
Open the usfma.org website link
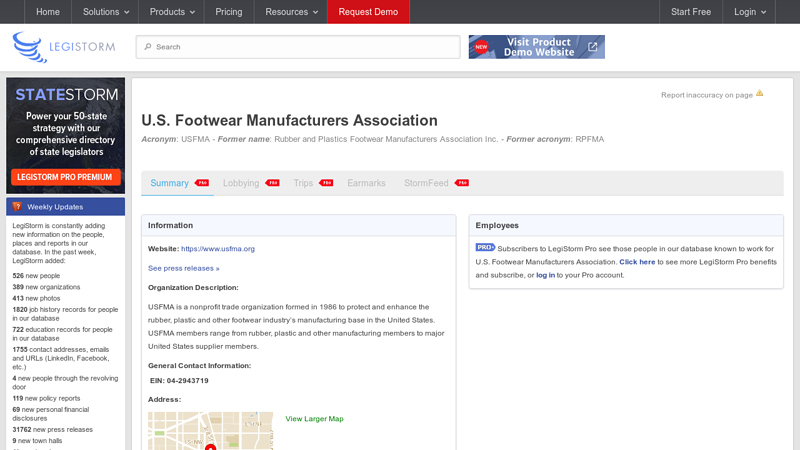pos(218,248)
